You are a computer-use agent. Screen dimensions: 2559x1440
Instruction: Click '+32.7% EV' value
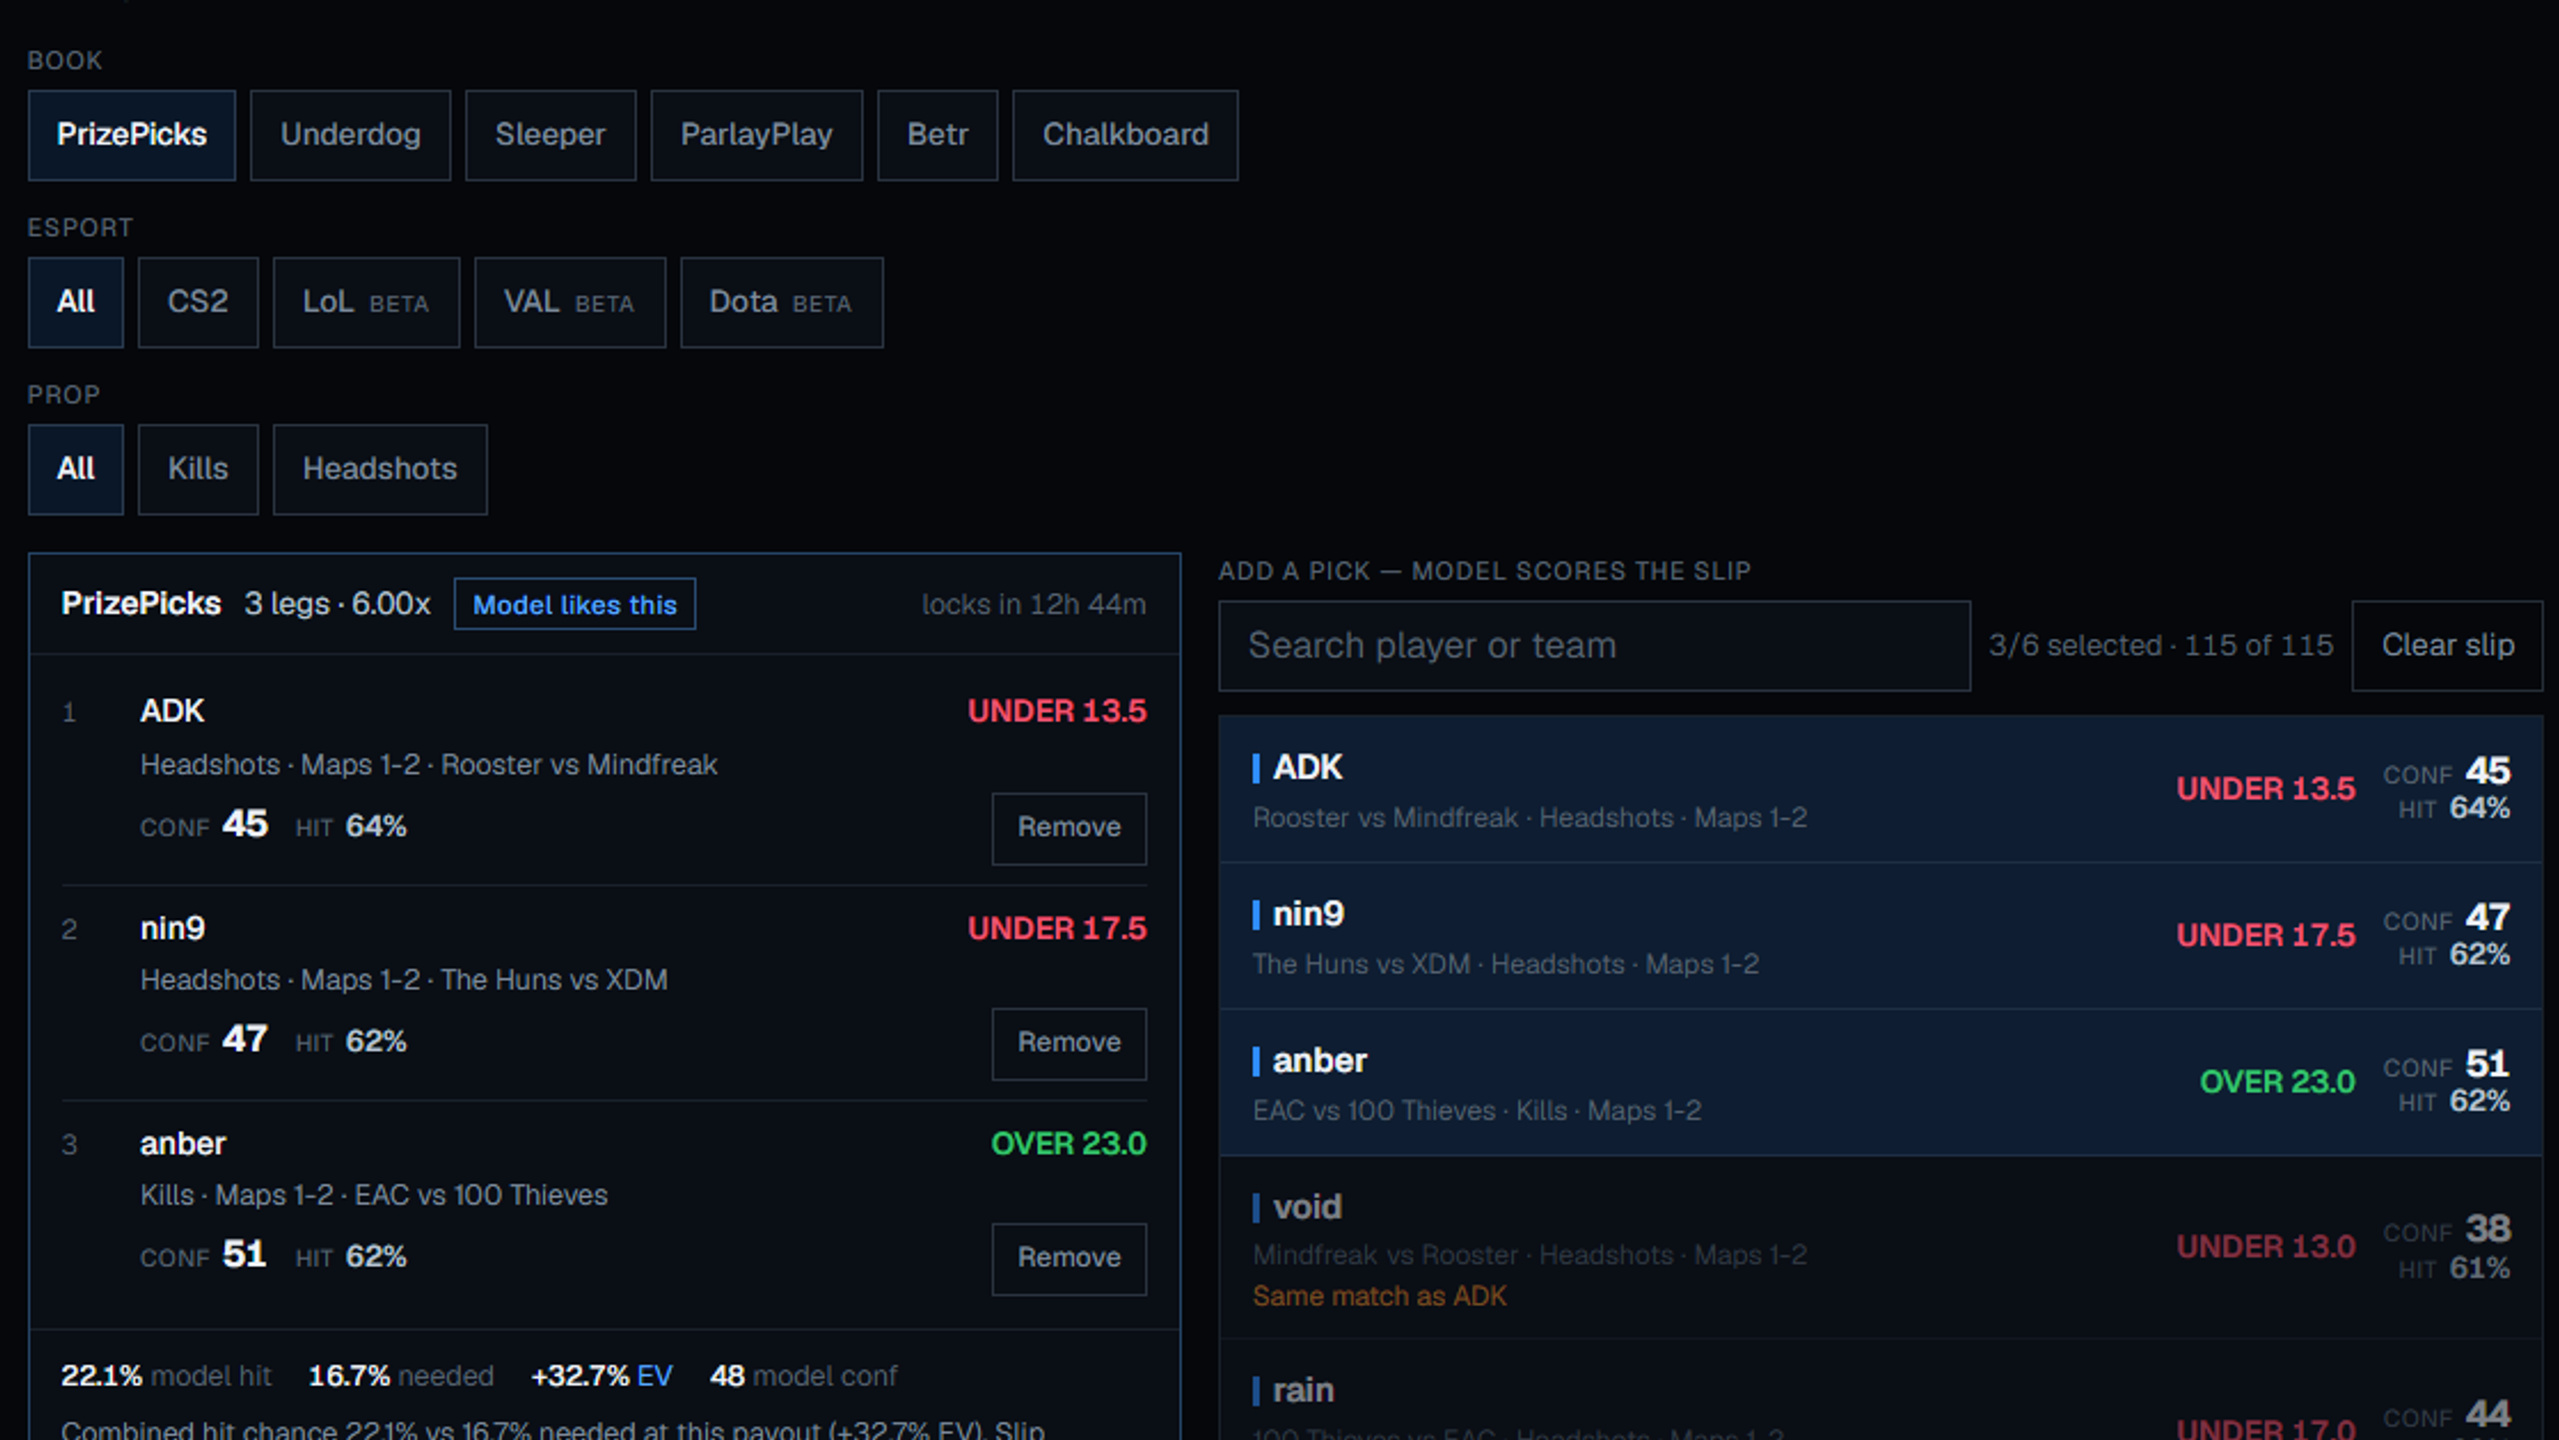point(601,1376)
